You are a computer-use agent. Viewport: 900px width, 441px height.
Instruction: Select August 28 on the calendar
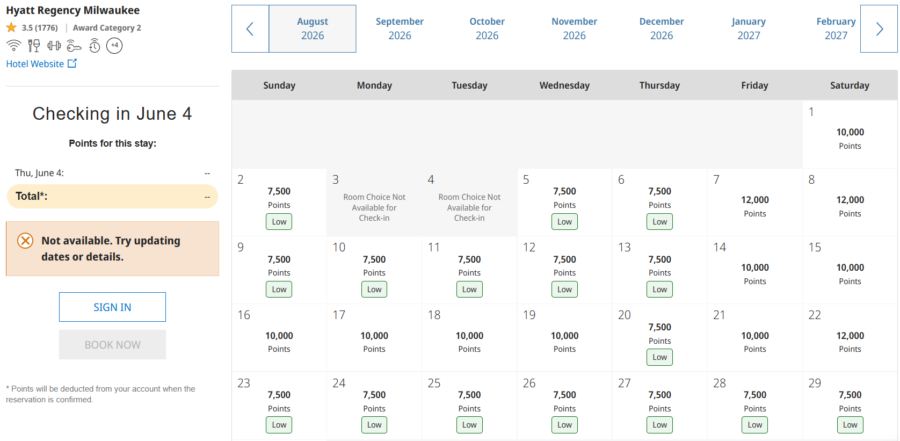(754, 405)
